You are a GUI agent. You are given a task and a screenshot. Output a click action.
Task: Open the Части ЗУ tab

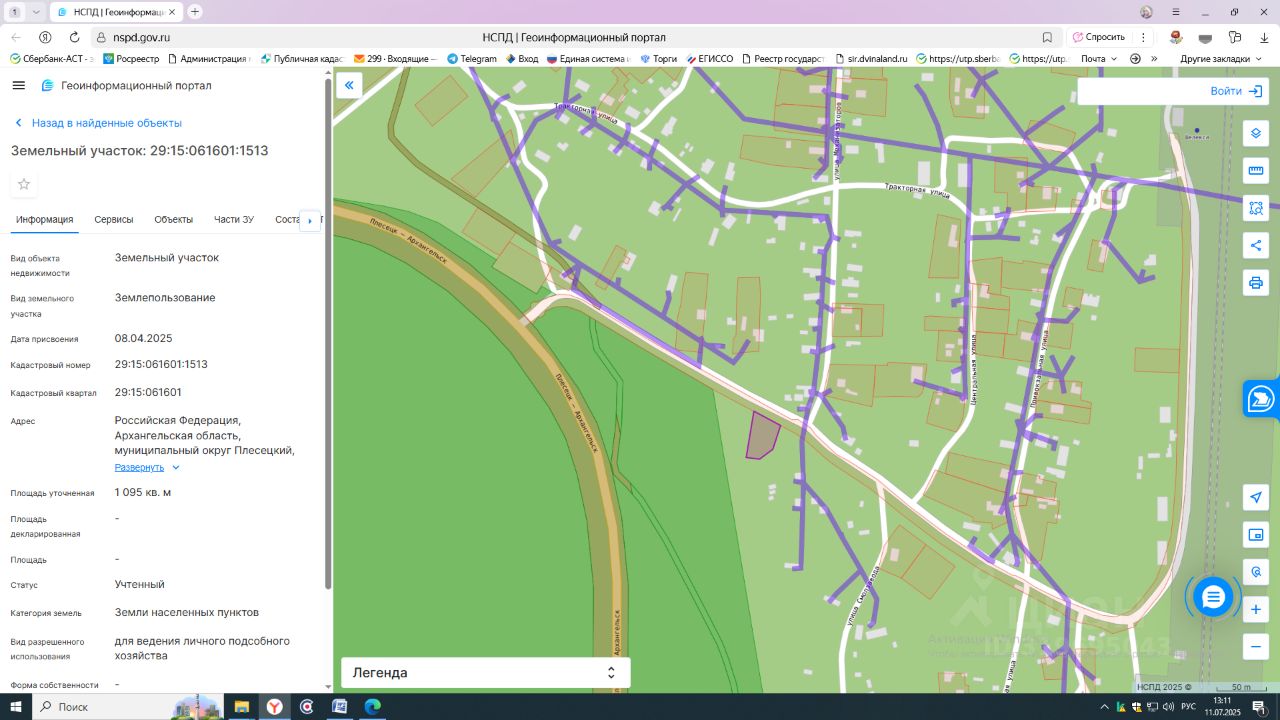pyautogui.click(x=234, y=220)
